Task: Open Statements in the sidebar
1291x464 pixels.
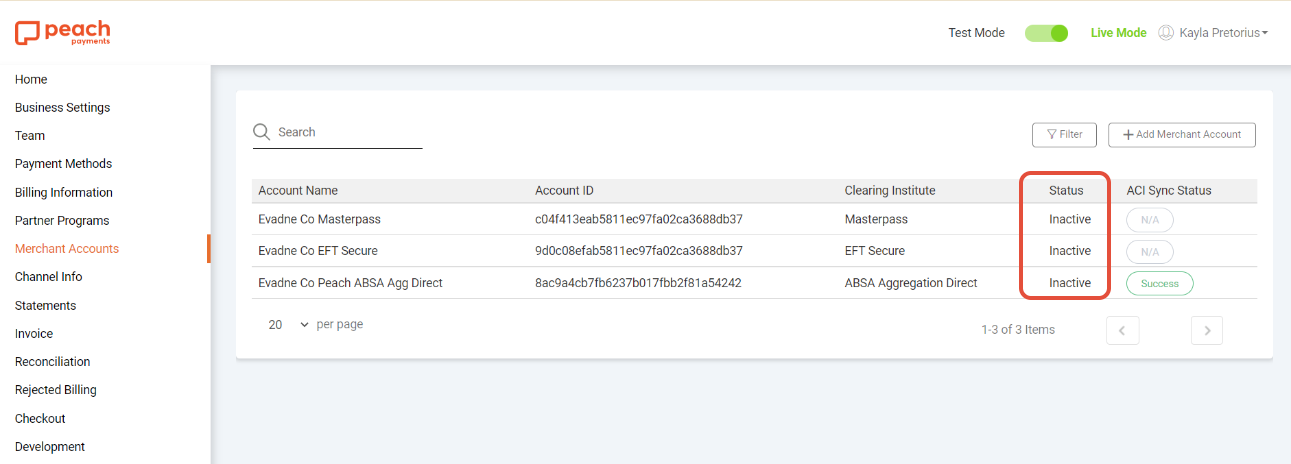Action: coord(46,305)
